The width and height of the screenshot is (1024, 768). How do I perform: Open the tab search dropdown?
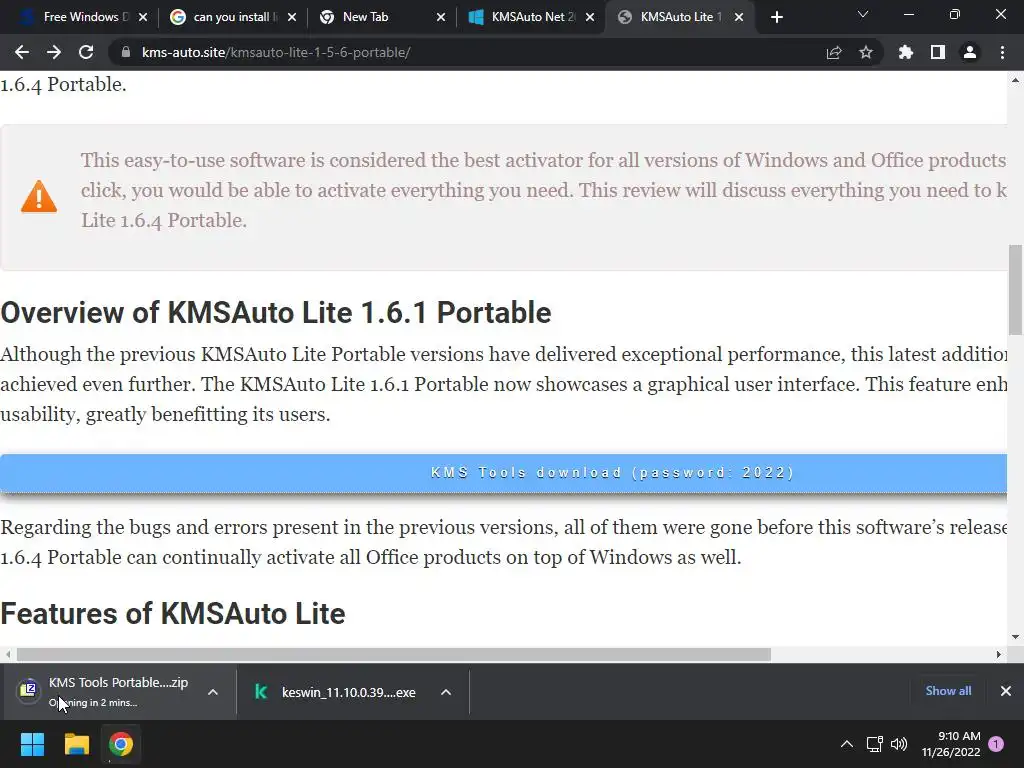point(863,14)
